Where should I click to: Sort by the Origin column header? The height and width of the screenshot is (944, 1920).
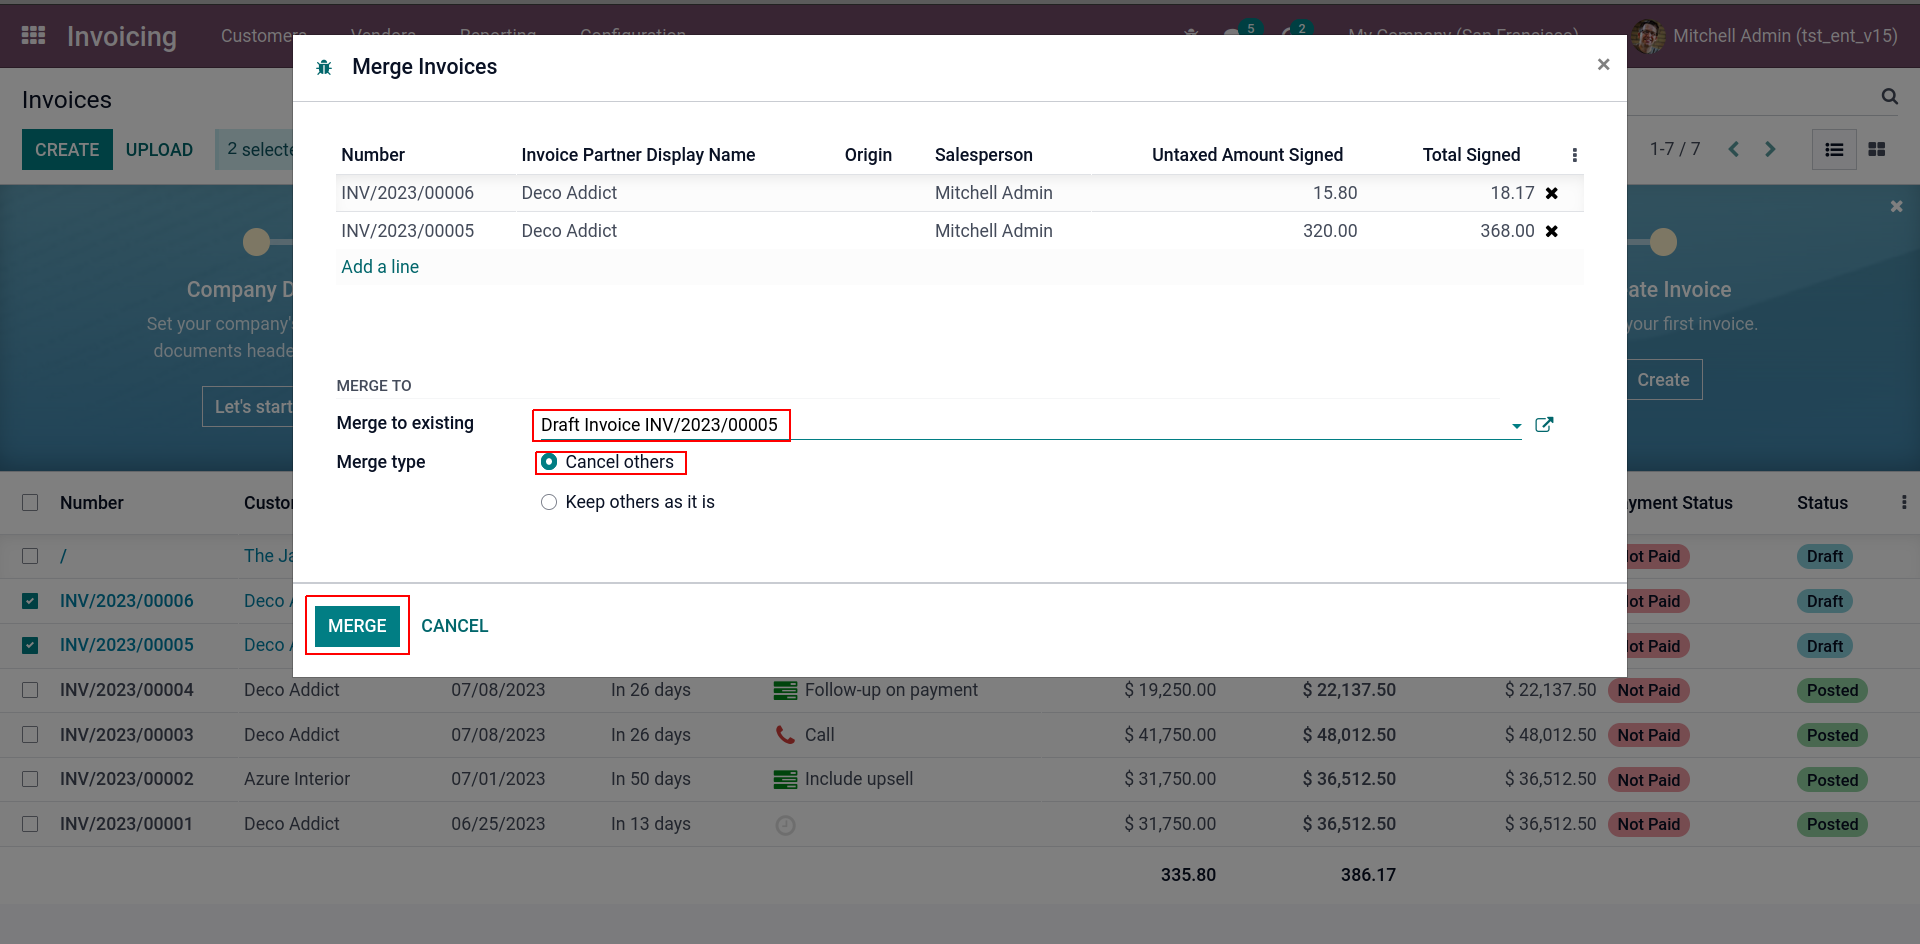[868, 155]
